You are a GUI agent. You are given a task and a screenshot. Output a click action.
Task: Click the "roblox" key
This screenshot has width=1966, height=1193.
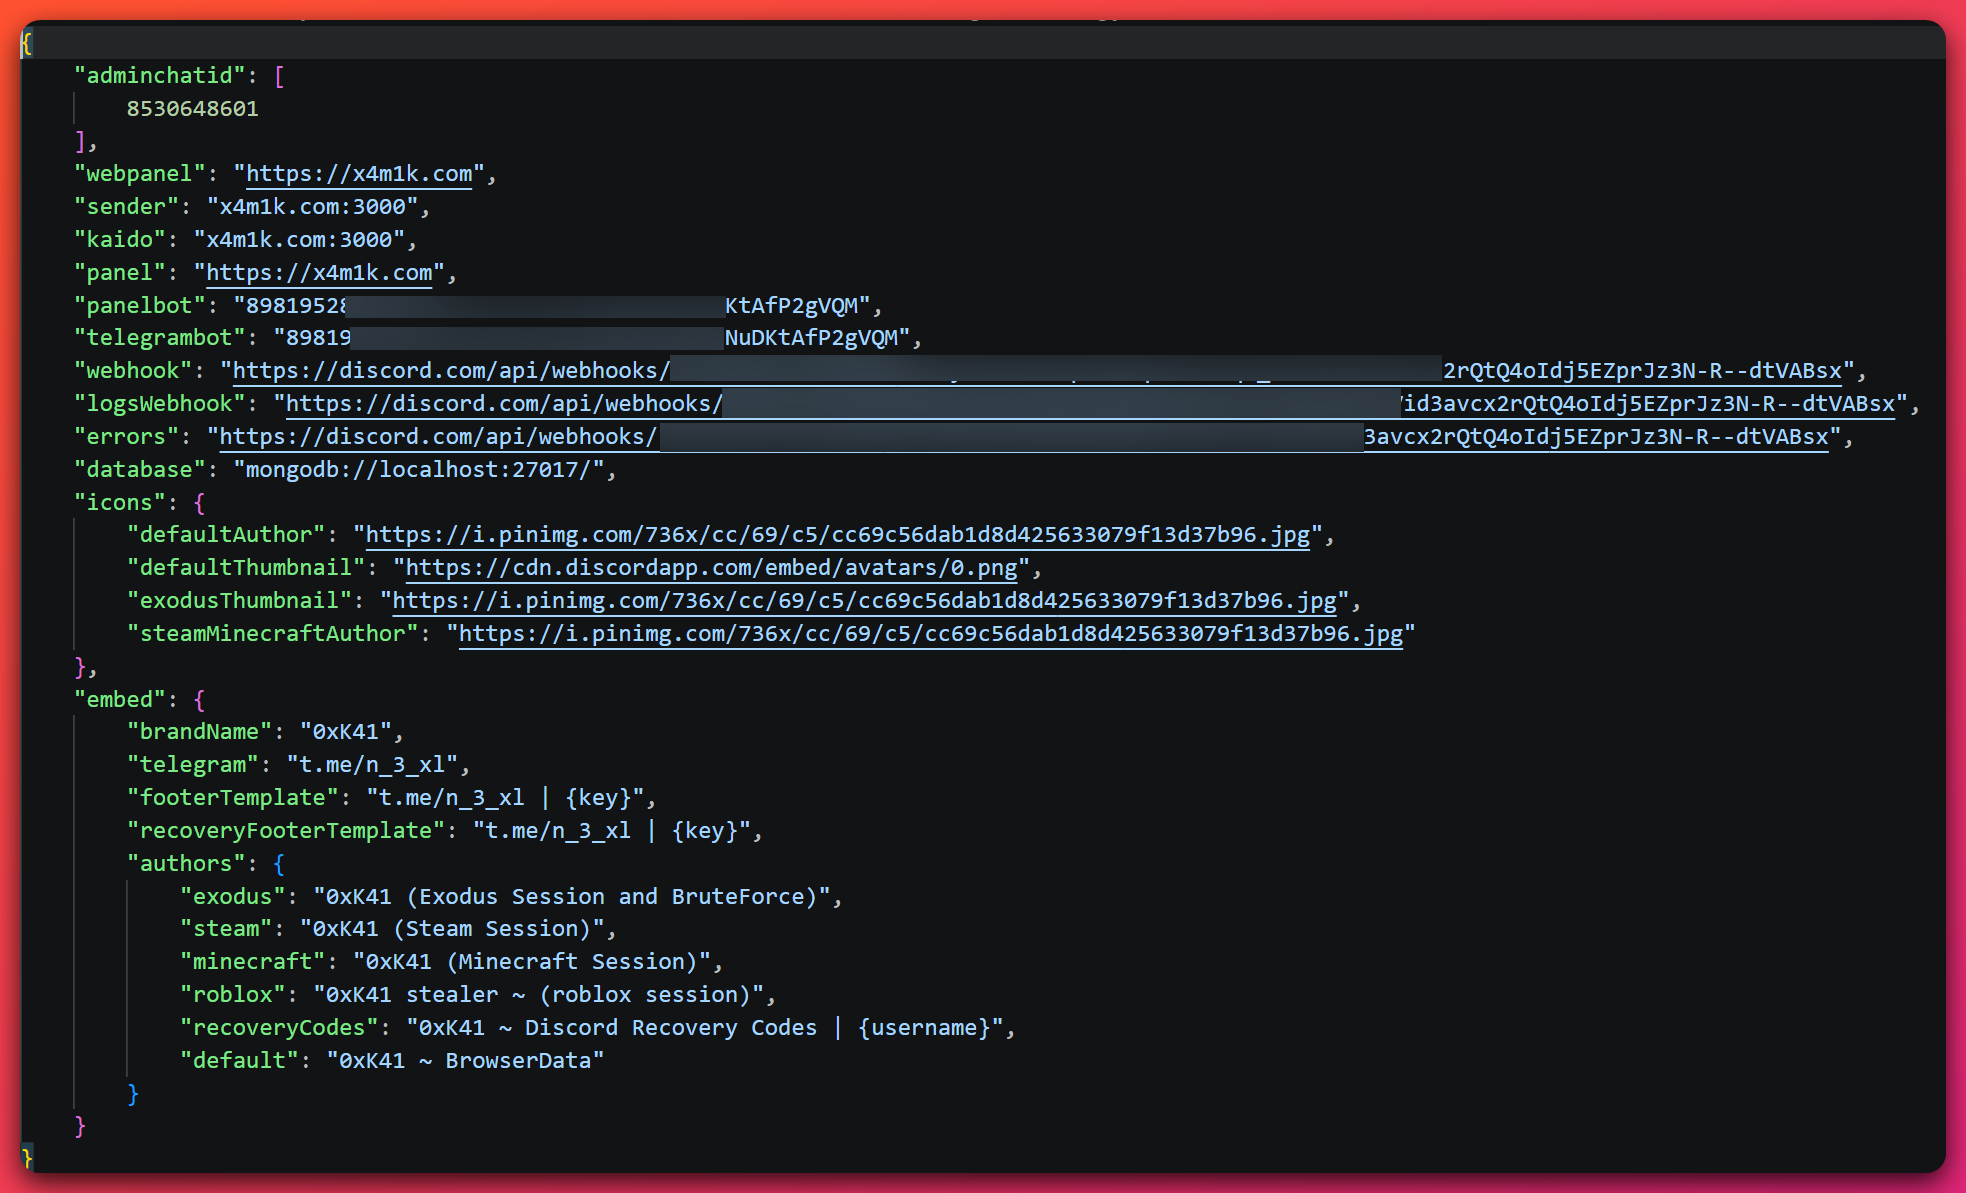(233, 995)
